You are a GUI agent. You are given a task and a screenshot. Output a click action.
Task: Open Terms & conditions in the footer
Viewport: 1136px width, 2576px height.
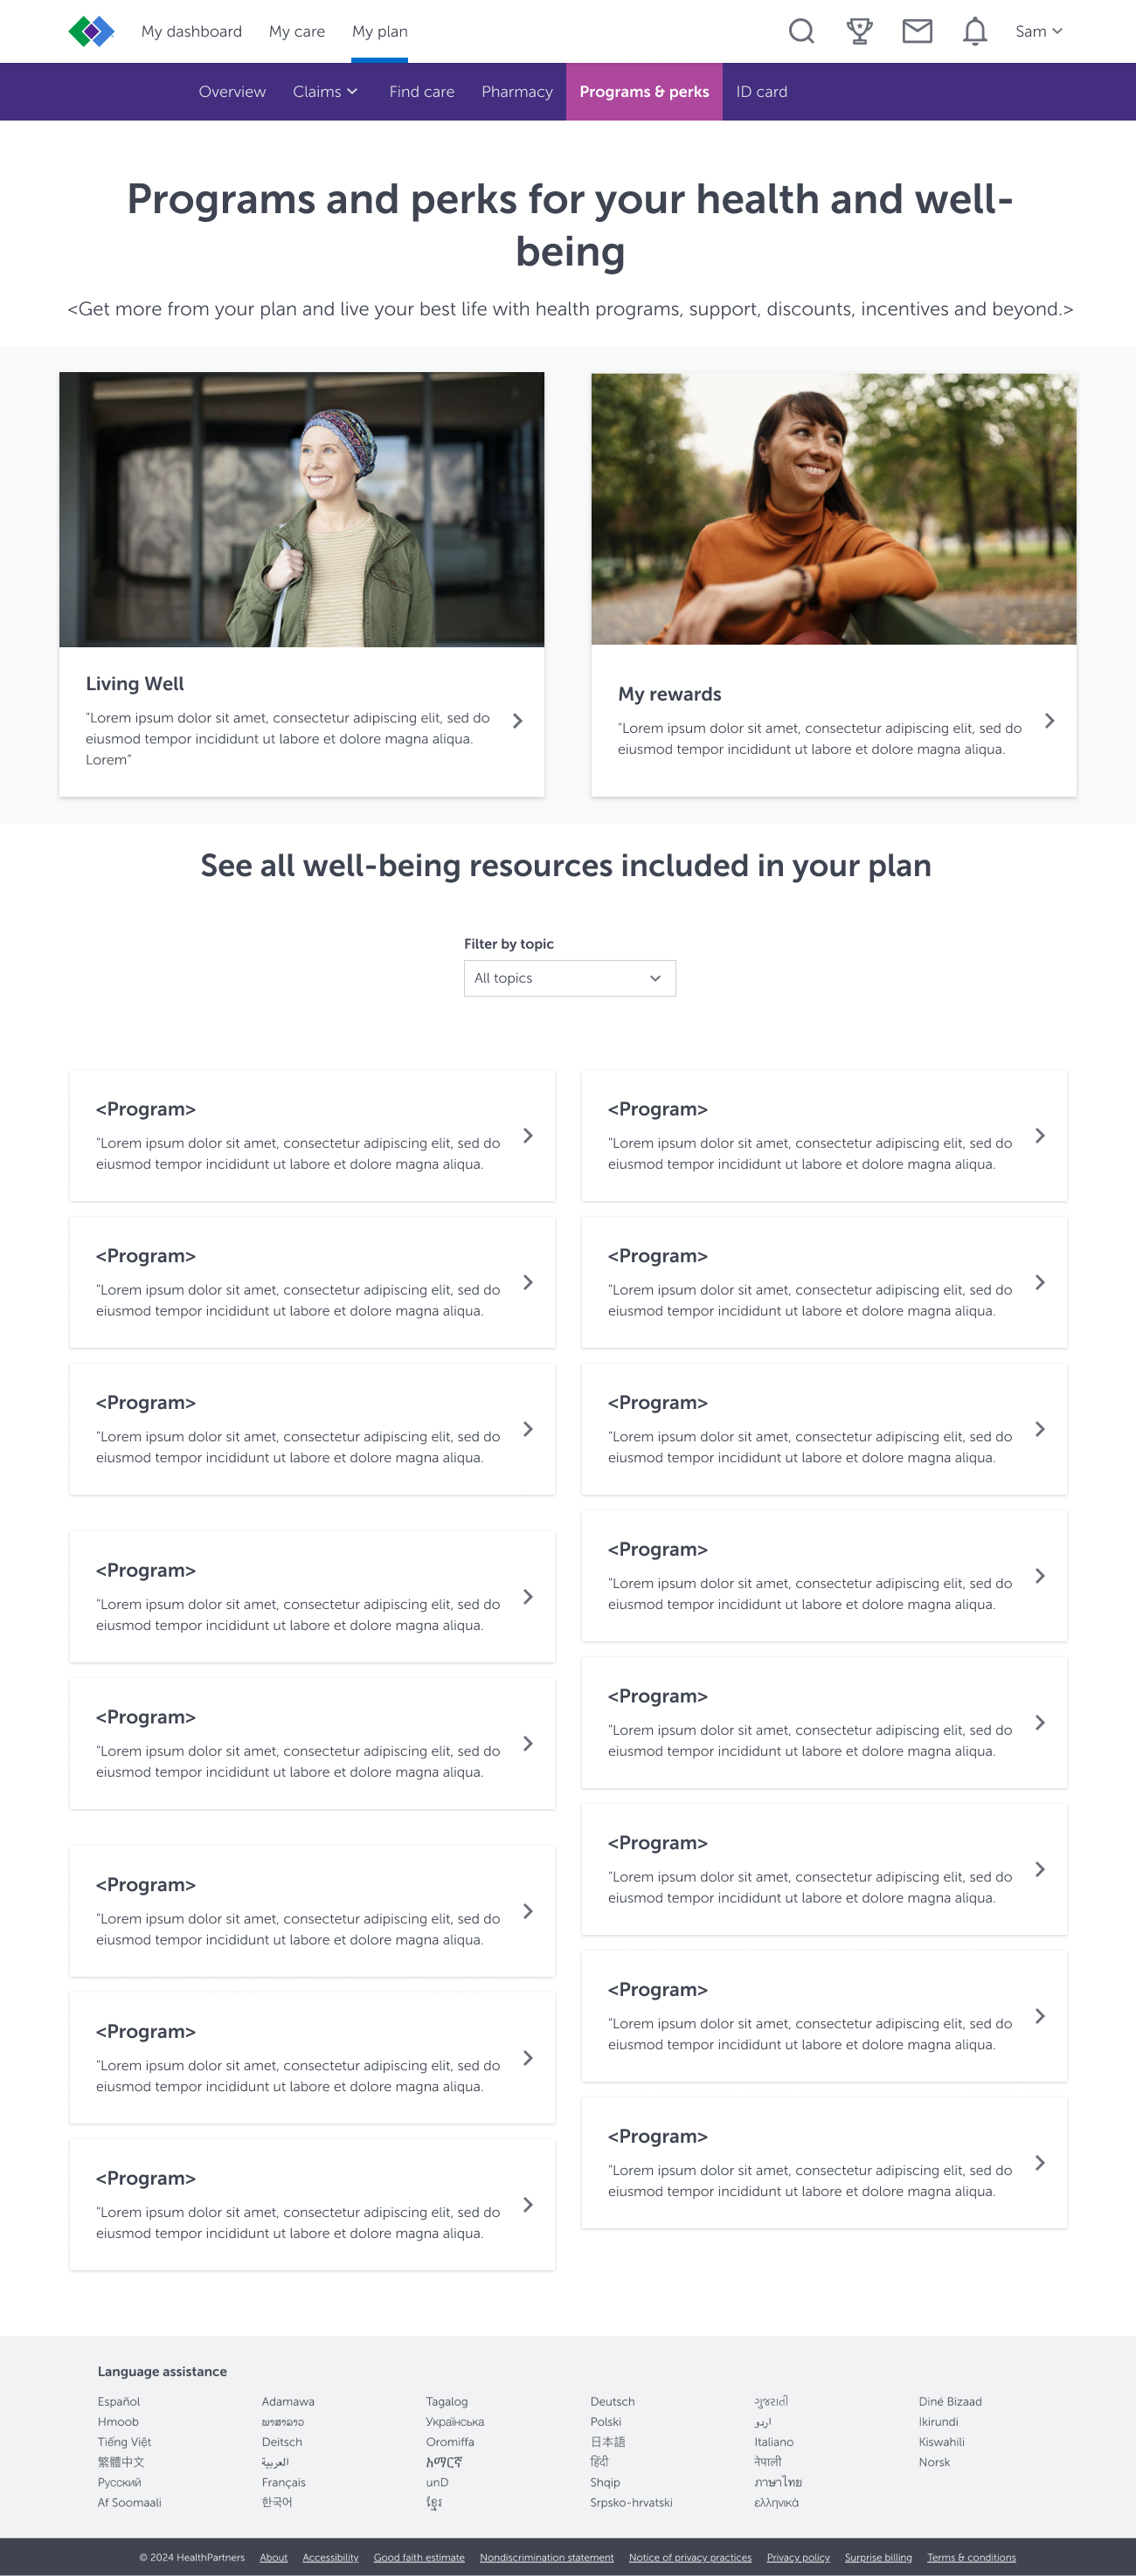pos(971,2557)
